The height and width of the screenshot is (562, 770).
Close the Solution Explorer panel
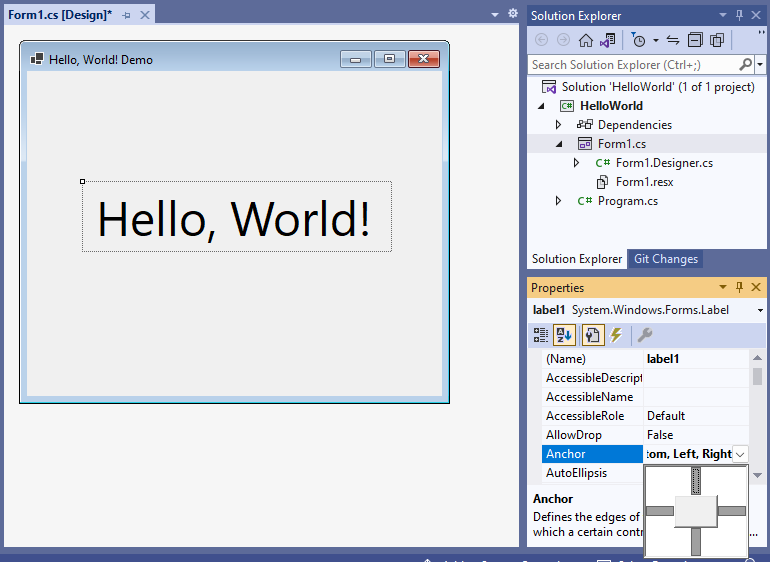pyautogui.click(x=756, y=15)
